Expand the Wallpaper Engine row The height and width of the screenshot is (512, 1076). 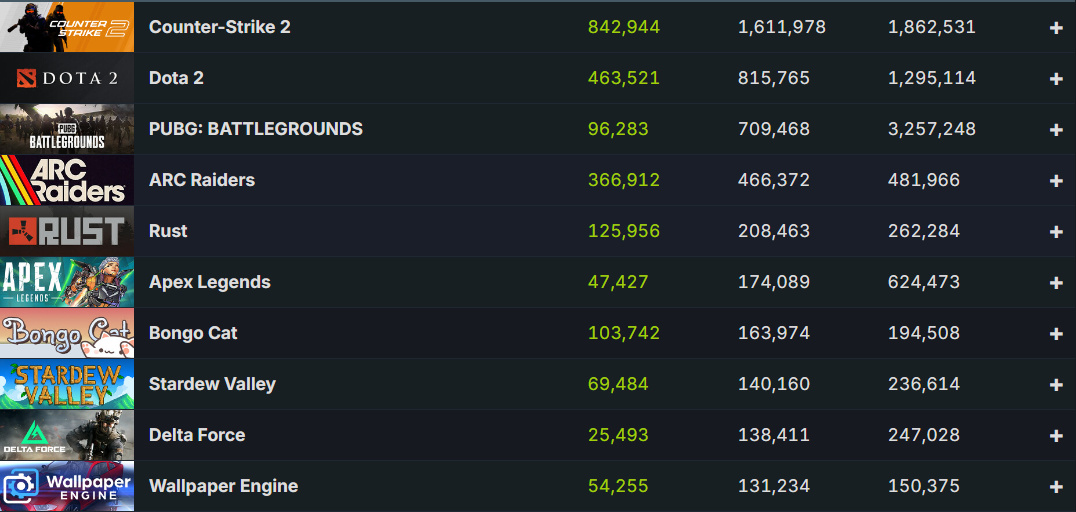(x=1056, y=487)
